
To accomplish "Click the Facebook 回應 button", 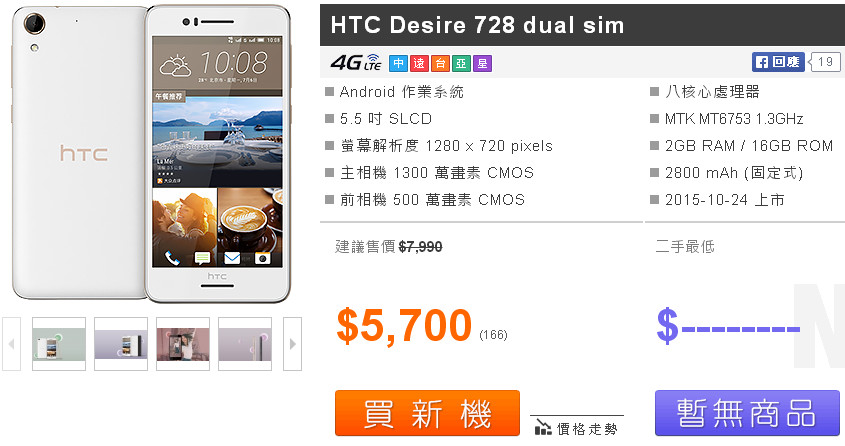I will pyautogui.click(x=779, y=62).
